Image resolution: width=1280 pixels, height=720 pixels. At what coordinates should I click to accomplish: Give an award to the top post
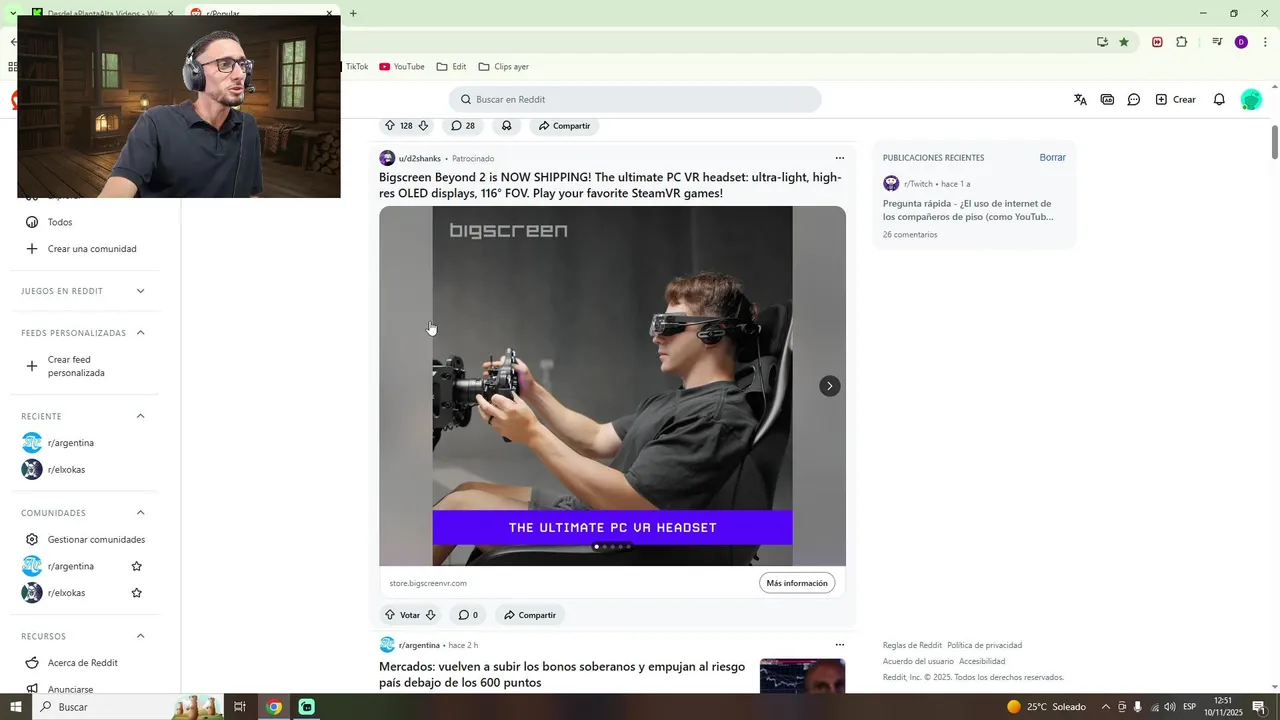click(x=507, y=126)
